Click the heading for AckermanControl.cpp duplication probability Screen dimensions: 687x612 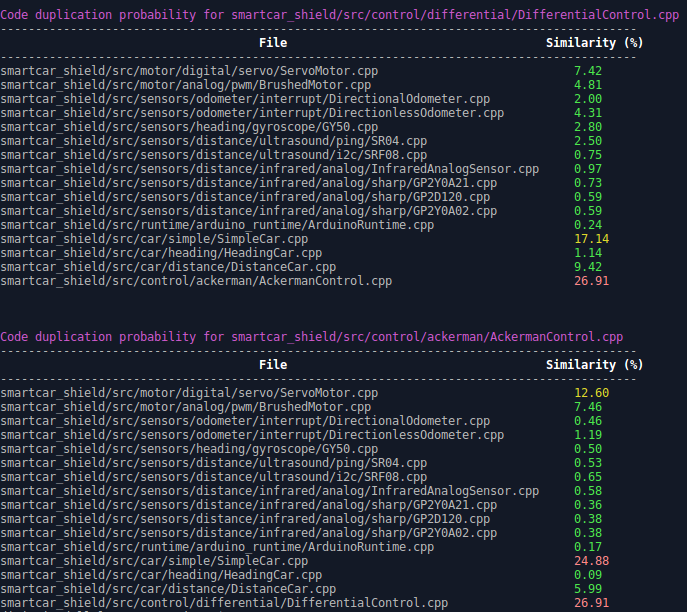312,337
